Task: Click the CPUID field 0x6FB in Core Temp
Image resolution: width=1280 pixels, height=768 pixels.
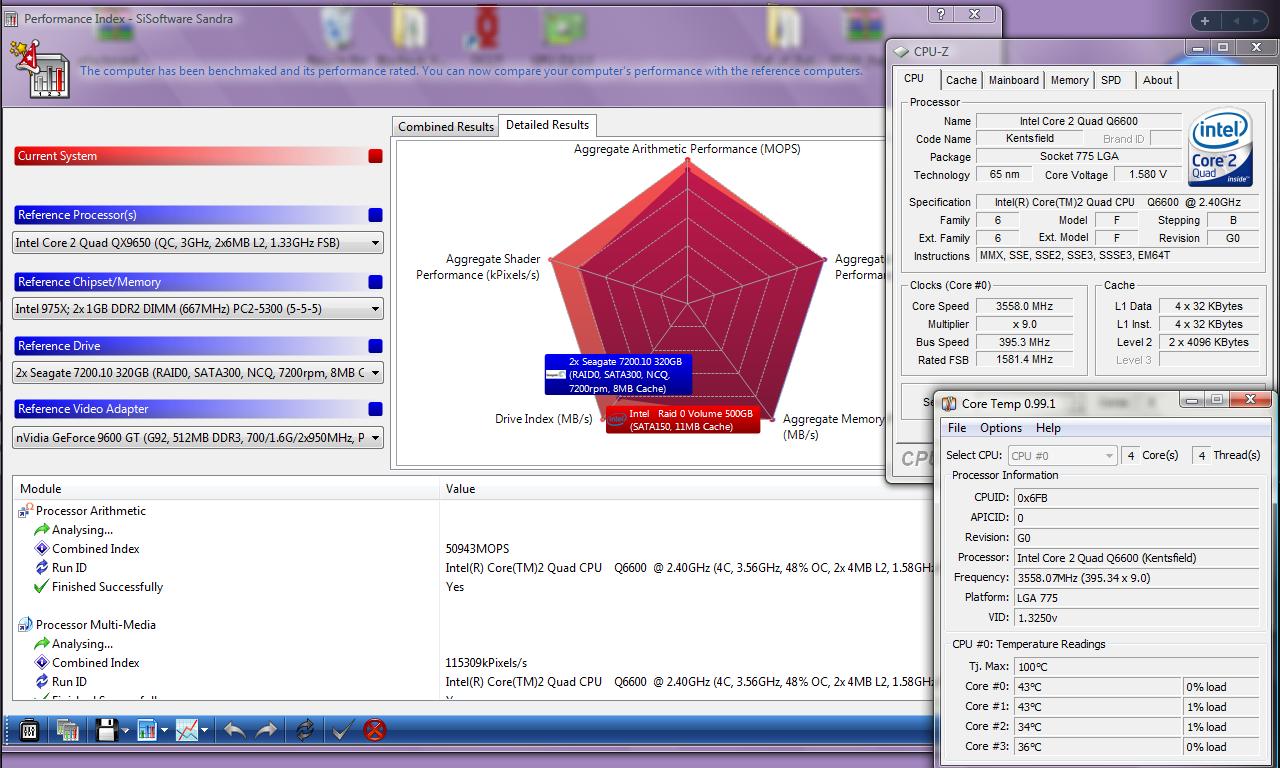Action: coord(1134,497)
